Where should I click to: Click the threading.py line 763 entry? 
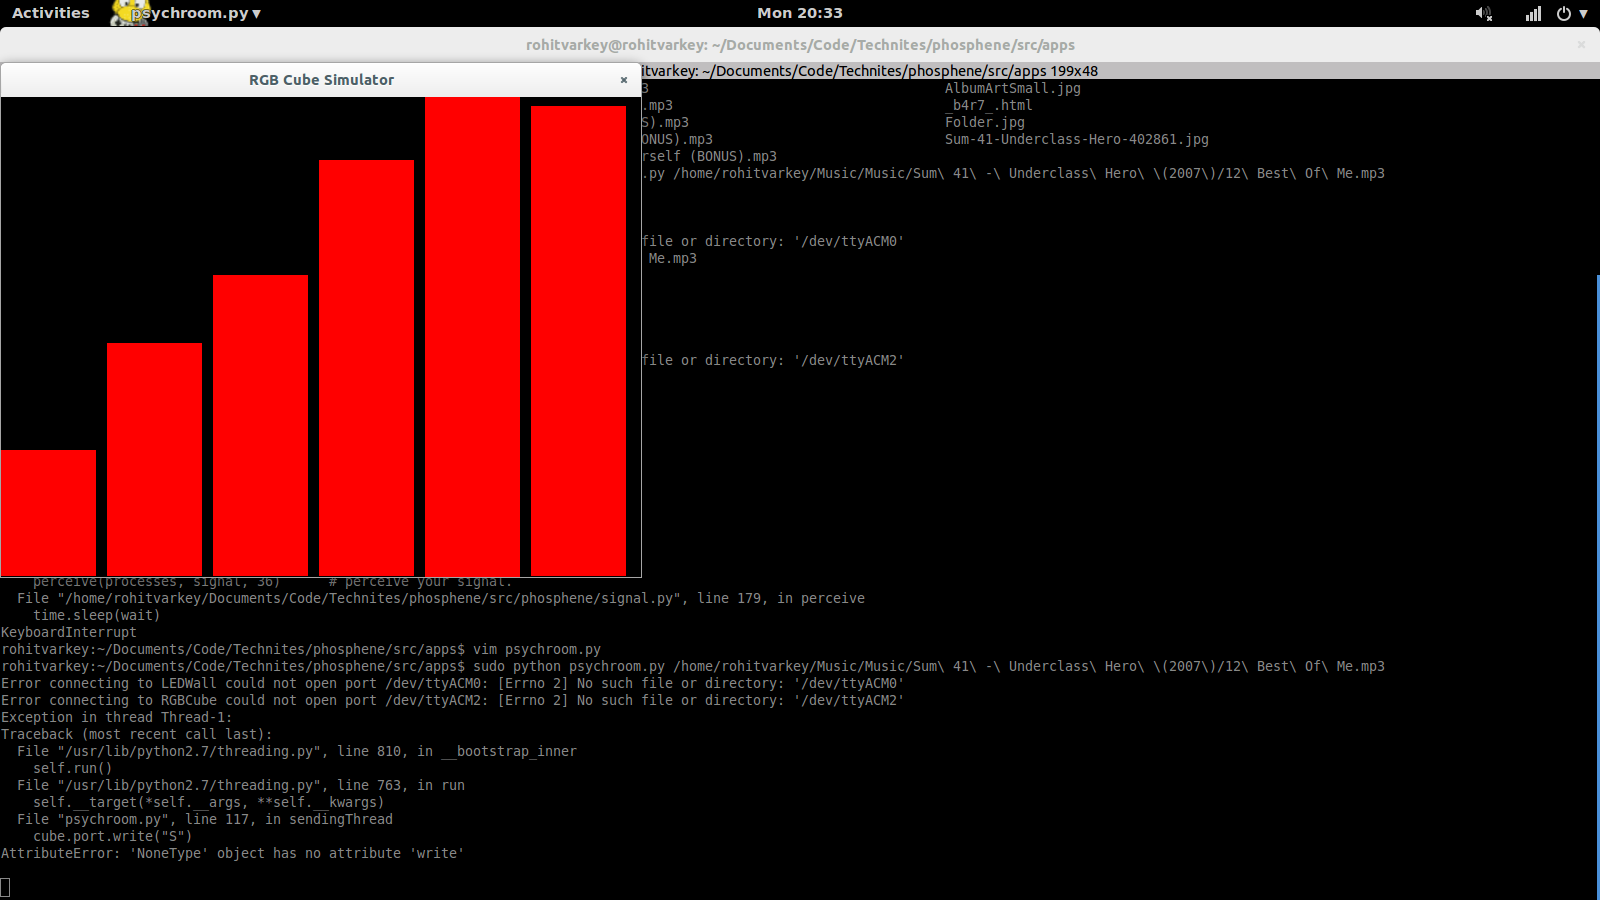pos(241,785)
